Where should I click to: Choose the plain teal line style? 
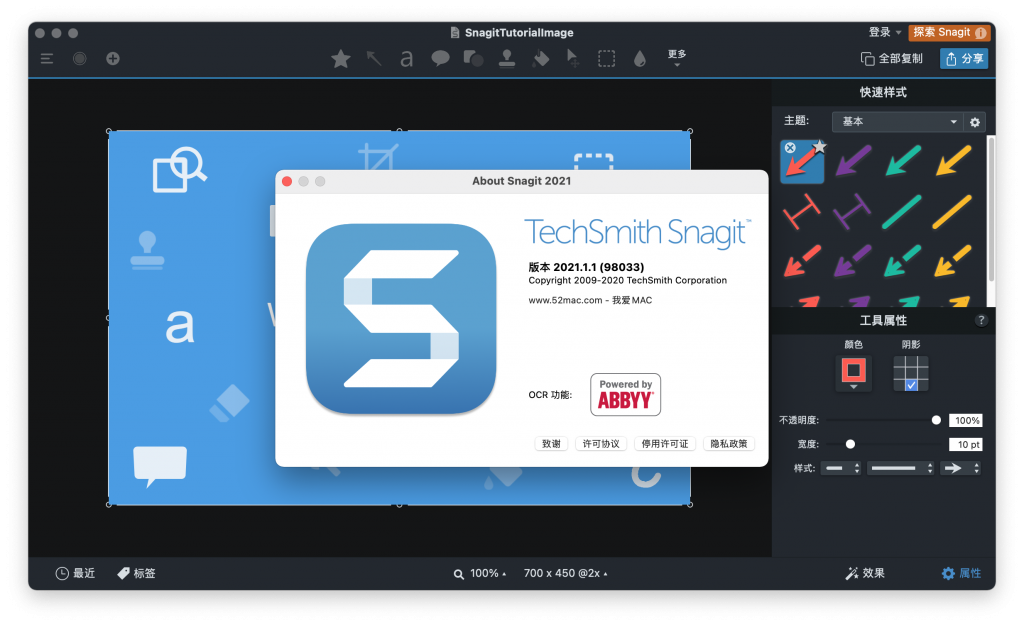pyautogui.click(x=902, y=212)
